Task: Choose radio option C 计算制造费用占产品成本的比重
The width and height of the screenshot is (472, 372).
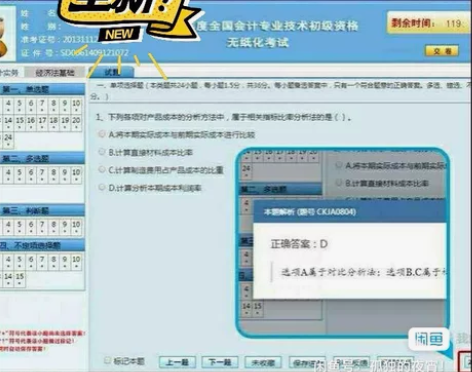Action: pyautogui.click(x=102, y=170)
